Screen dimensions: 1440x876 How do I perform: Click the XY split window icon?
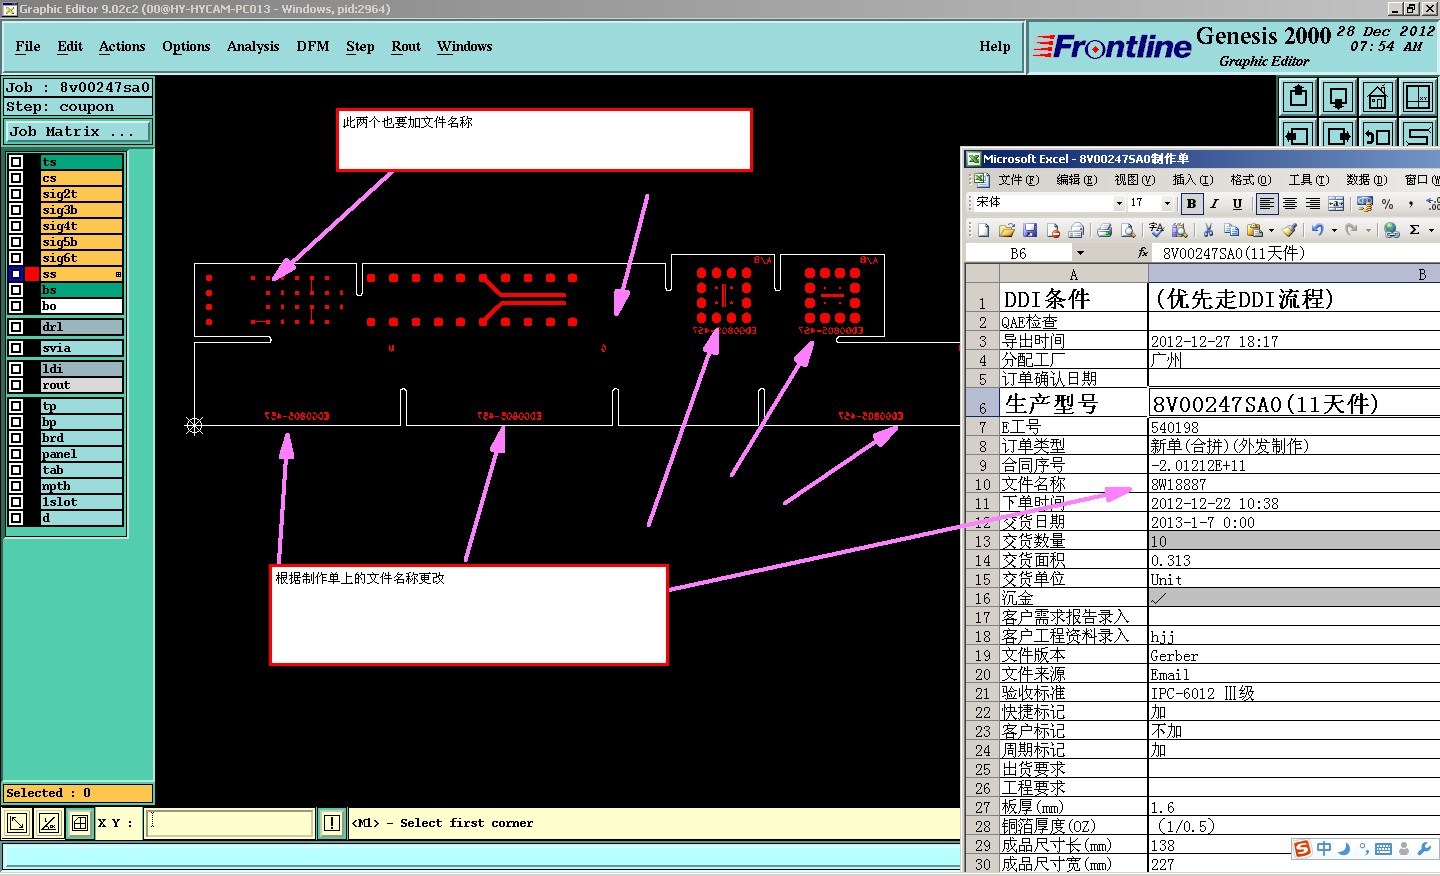(x=1418, y=97)
